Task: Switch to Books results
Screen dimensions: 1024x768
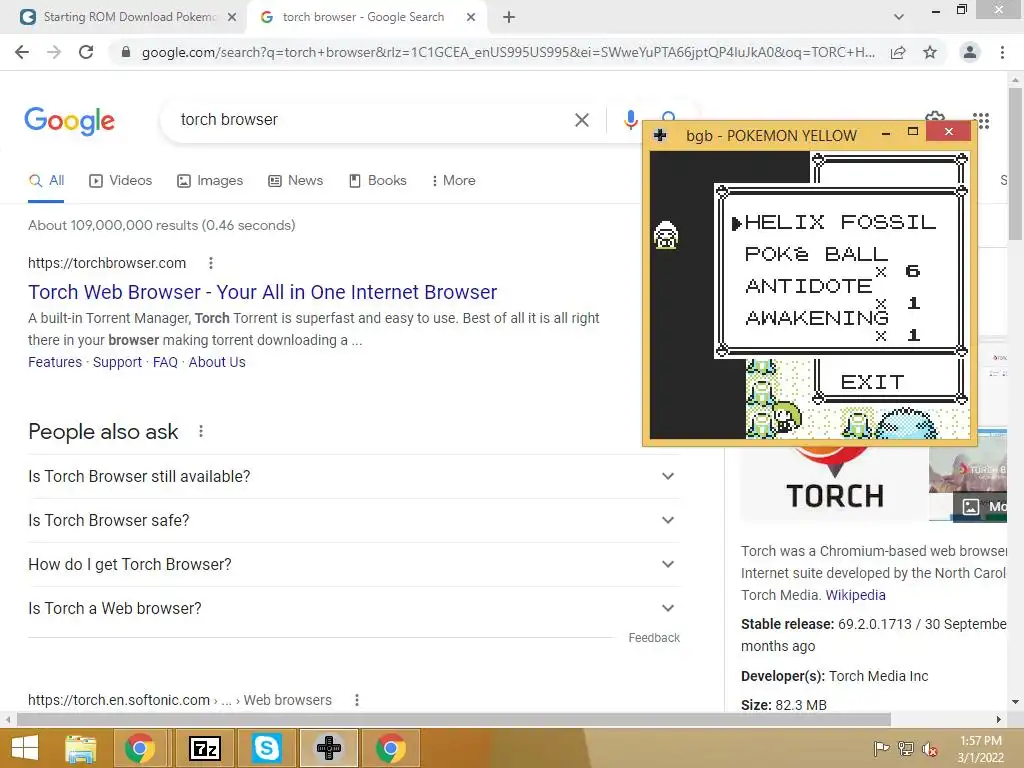Action: click(378, 180)
